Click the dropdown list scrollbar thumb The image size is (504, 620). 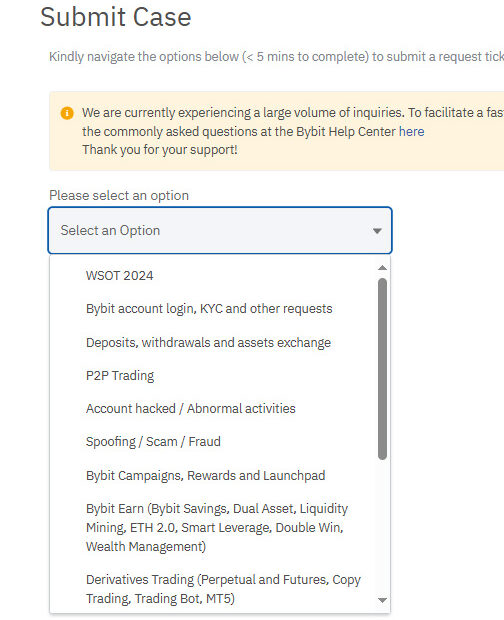pyautogui.click(x=382, y=369)
